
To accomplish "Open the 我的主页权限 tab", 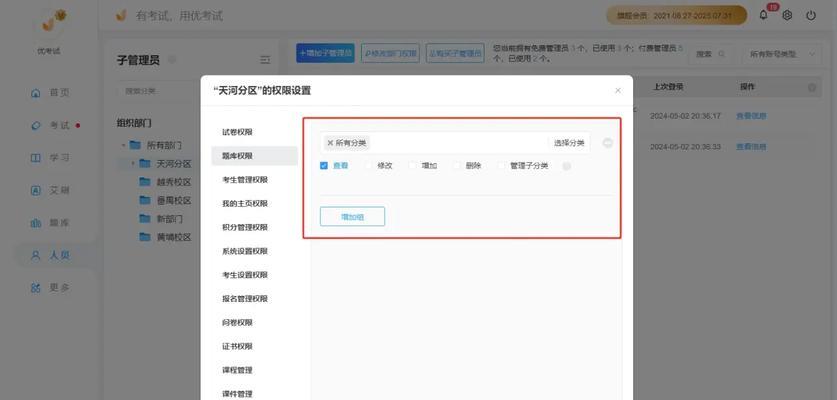I will tap(254, 203).
